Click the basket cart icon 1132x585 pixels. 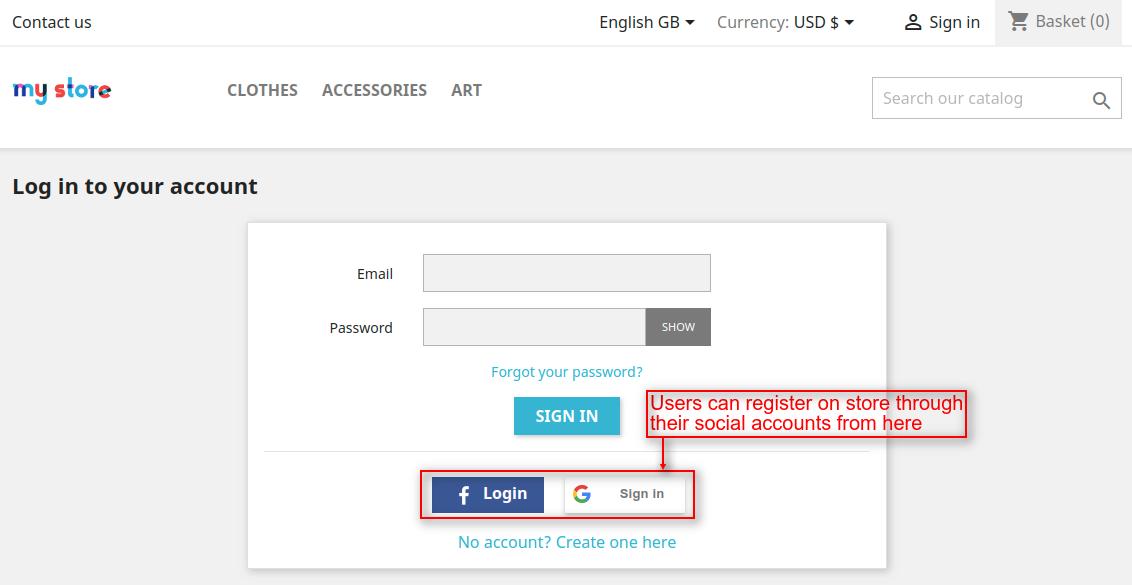tap(1019, 22)
